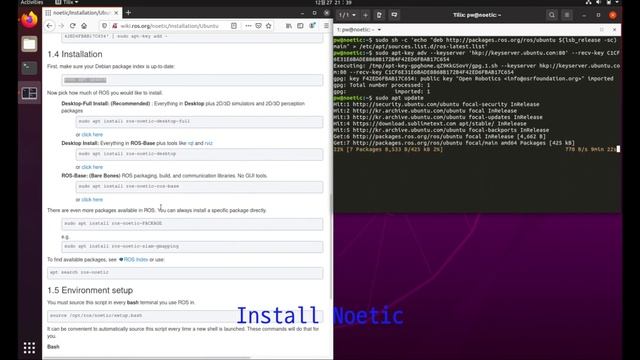Click apt search ros-noetic command

[x=185, y=273]
